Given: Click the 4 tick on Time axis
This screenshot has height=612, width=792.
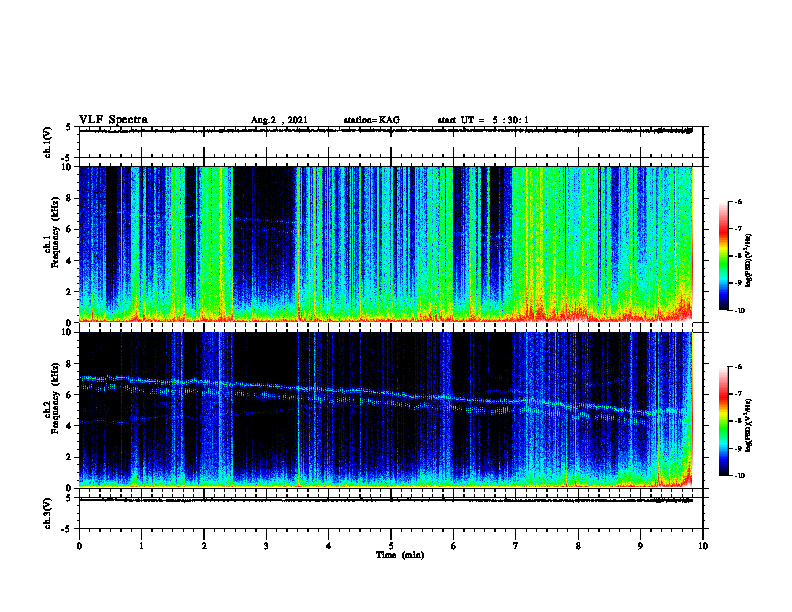Looking at the screenshot, I should 329,546.
